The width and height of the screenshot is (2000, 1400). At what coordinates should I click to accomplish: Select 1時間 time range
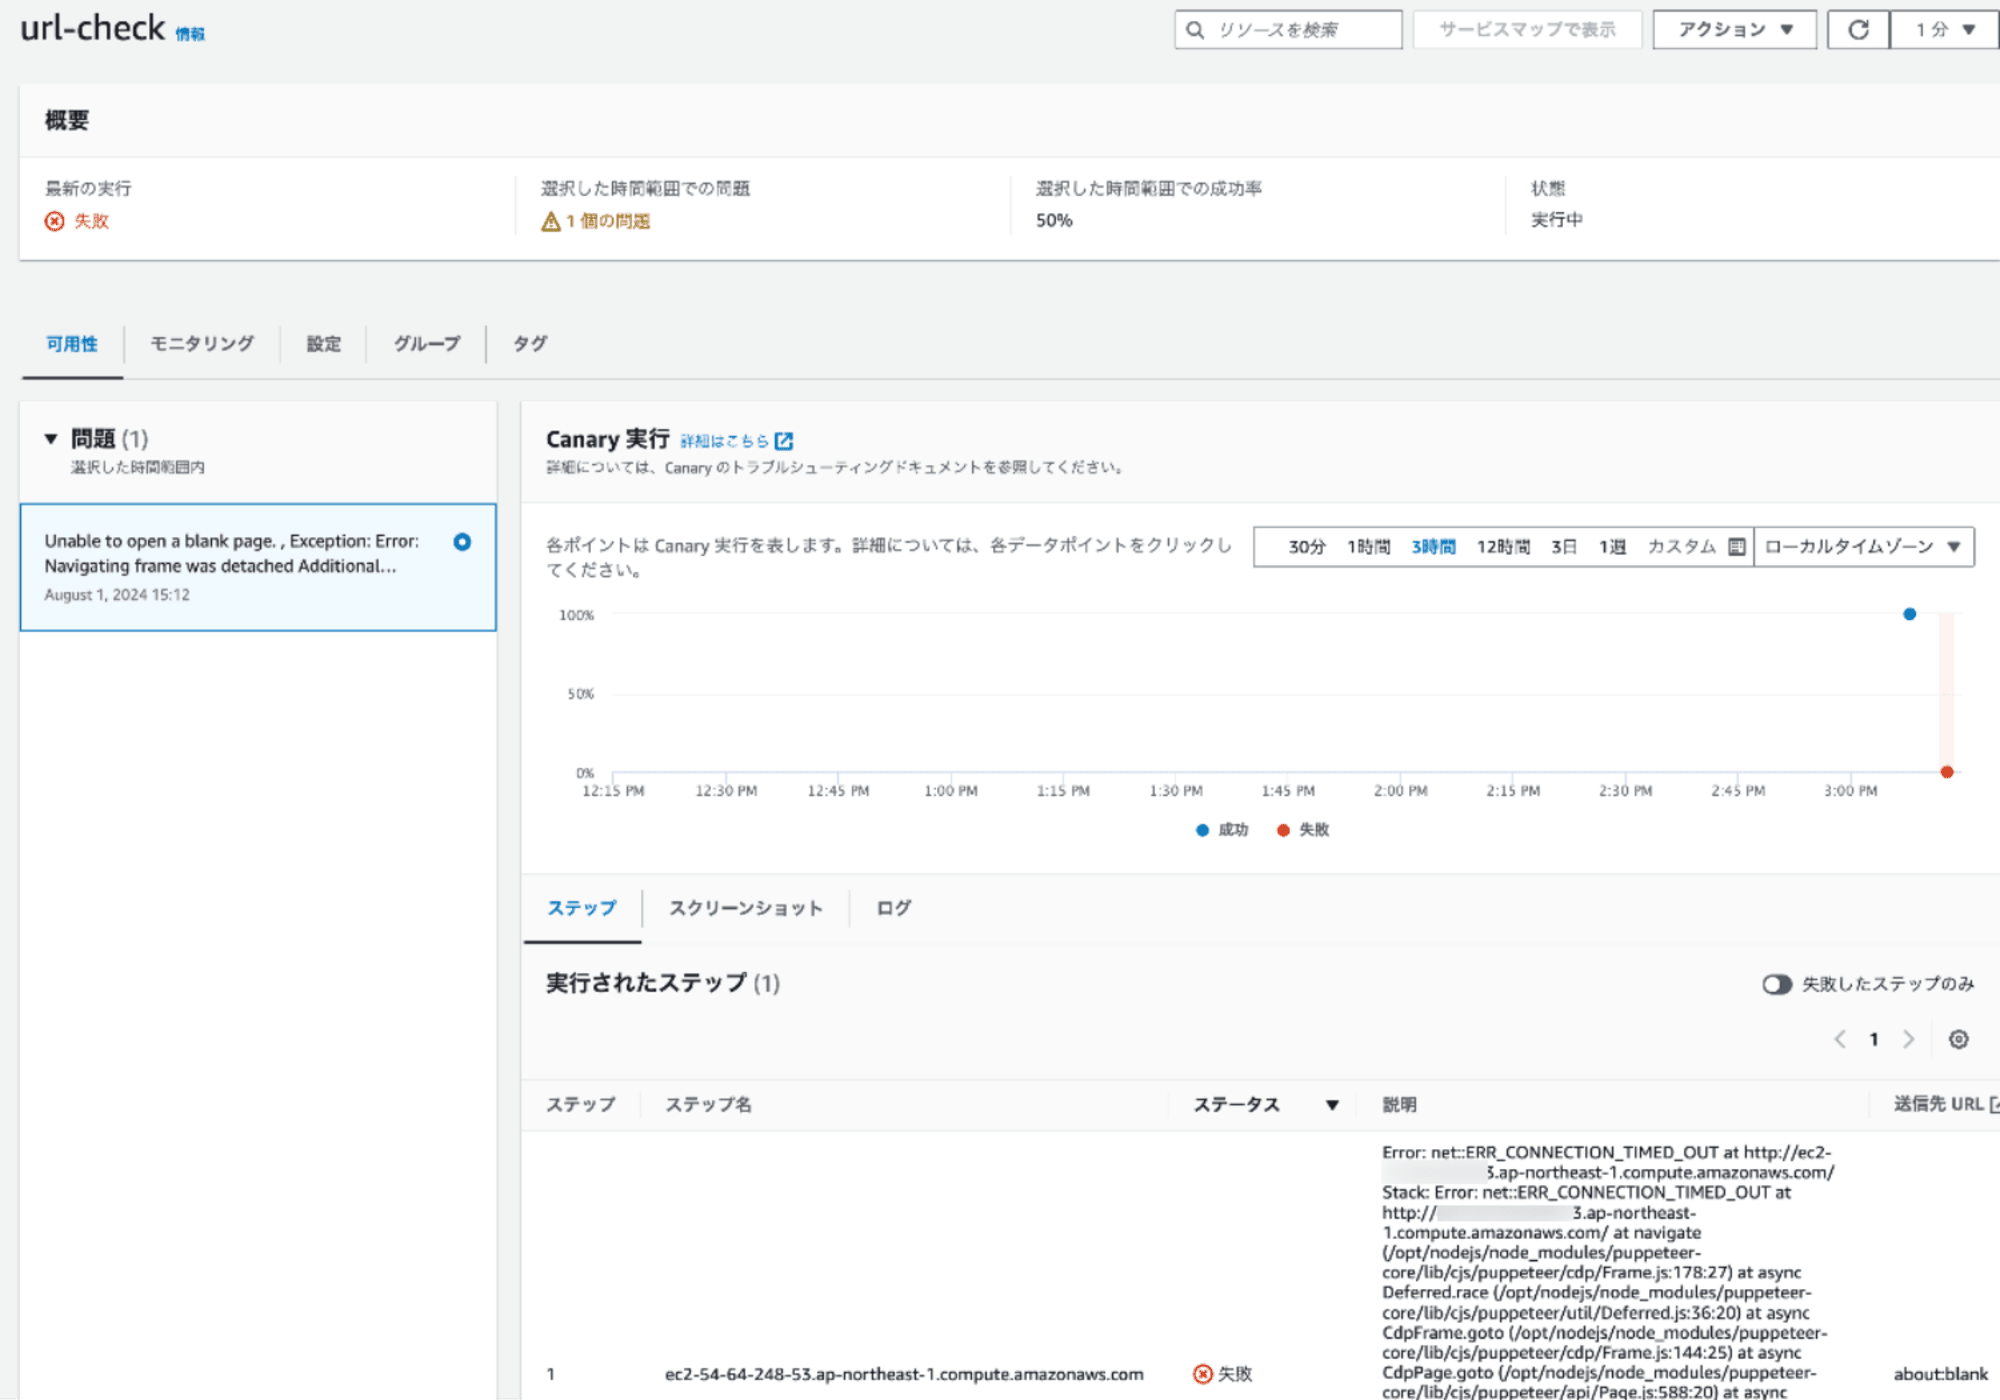click(x=1369, y=547)
